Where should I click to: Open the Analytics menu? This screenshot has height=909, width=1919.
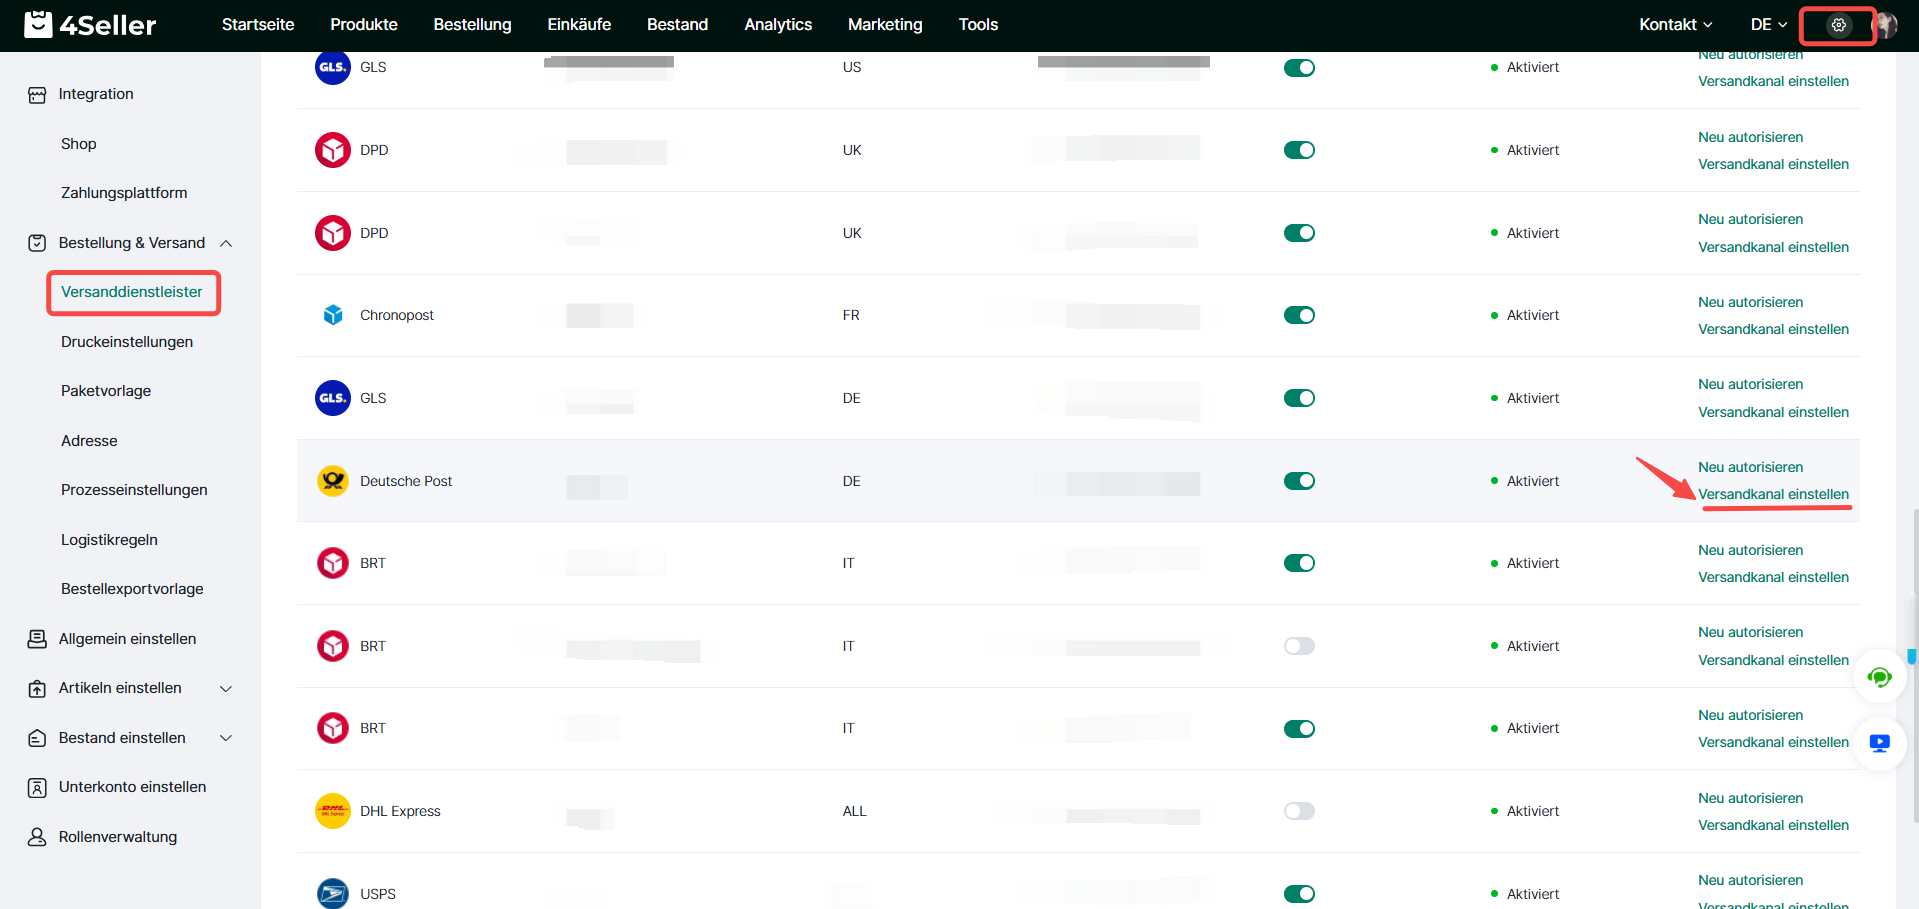click(777, 25)
